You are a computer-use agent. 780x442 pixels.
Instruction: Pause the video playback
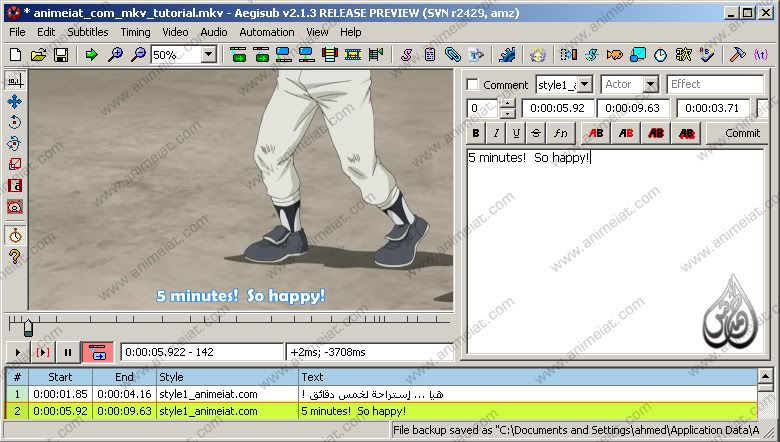coord(68,352)
